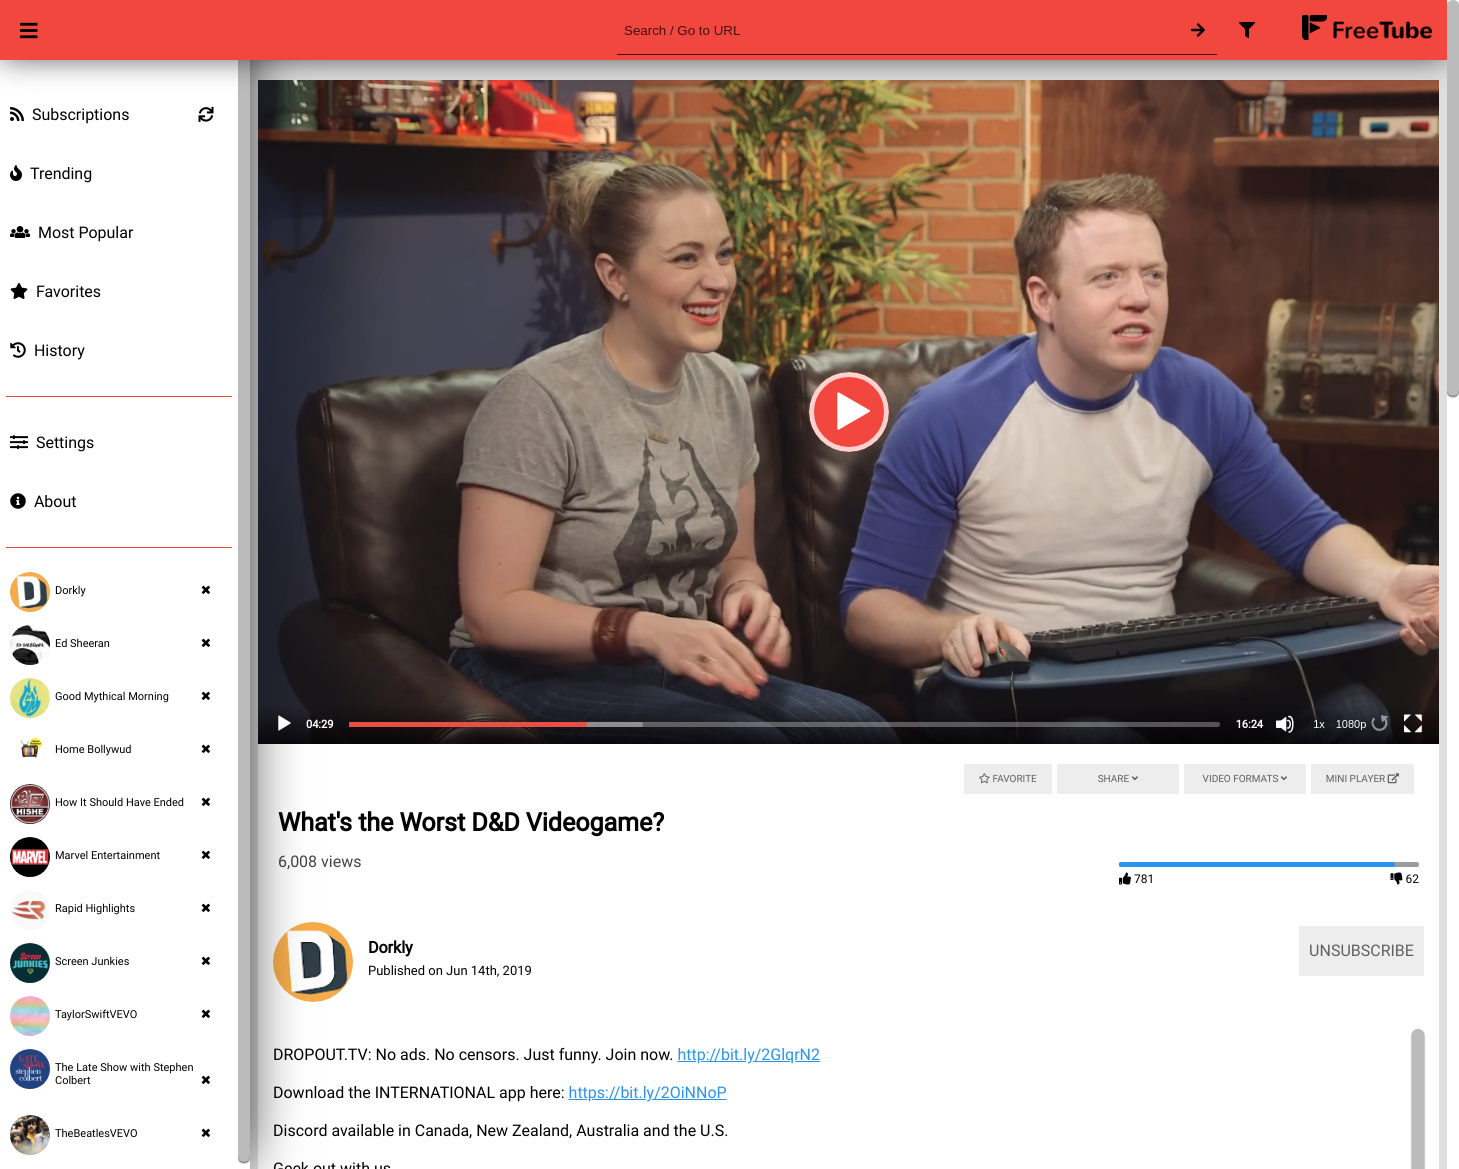Seek on the video progress bar
This screenshot has height=1169, width=1459.
tap(784, 724)
